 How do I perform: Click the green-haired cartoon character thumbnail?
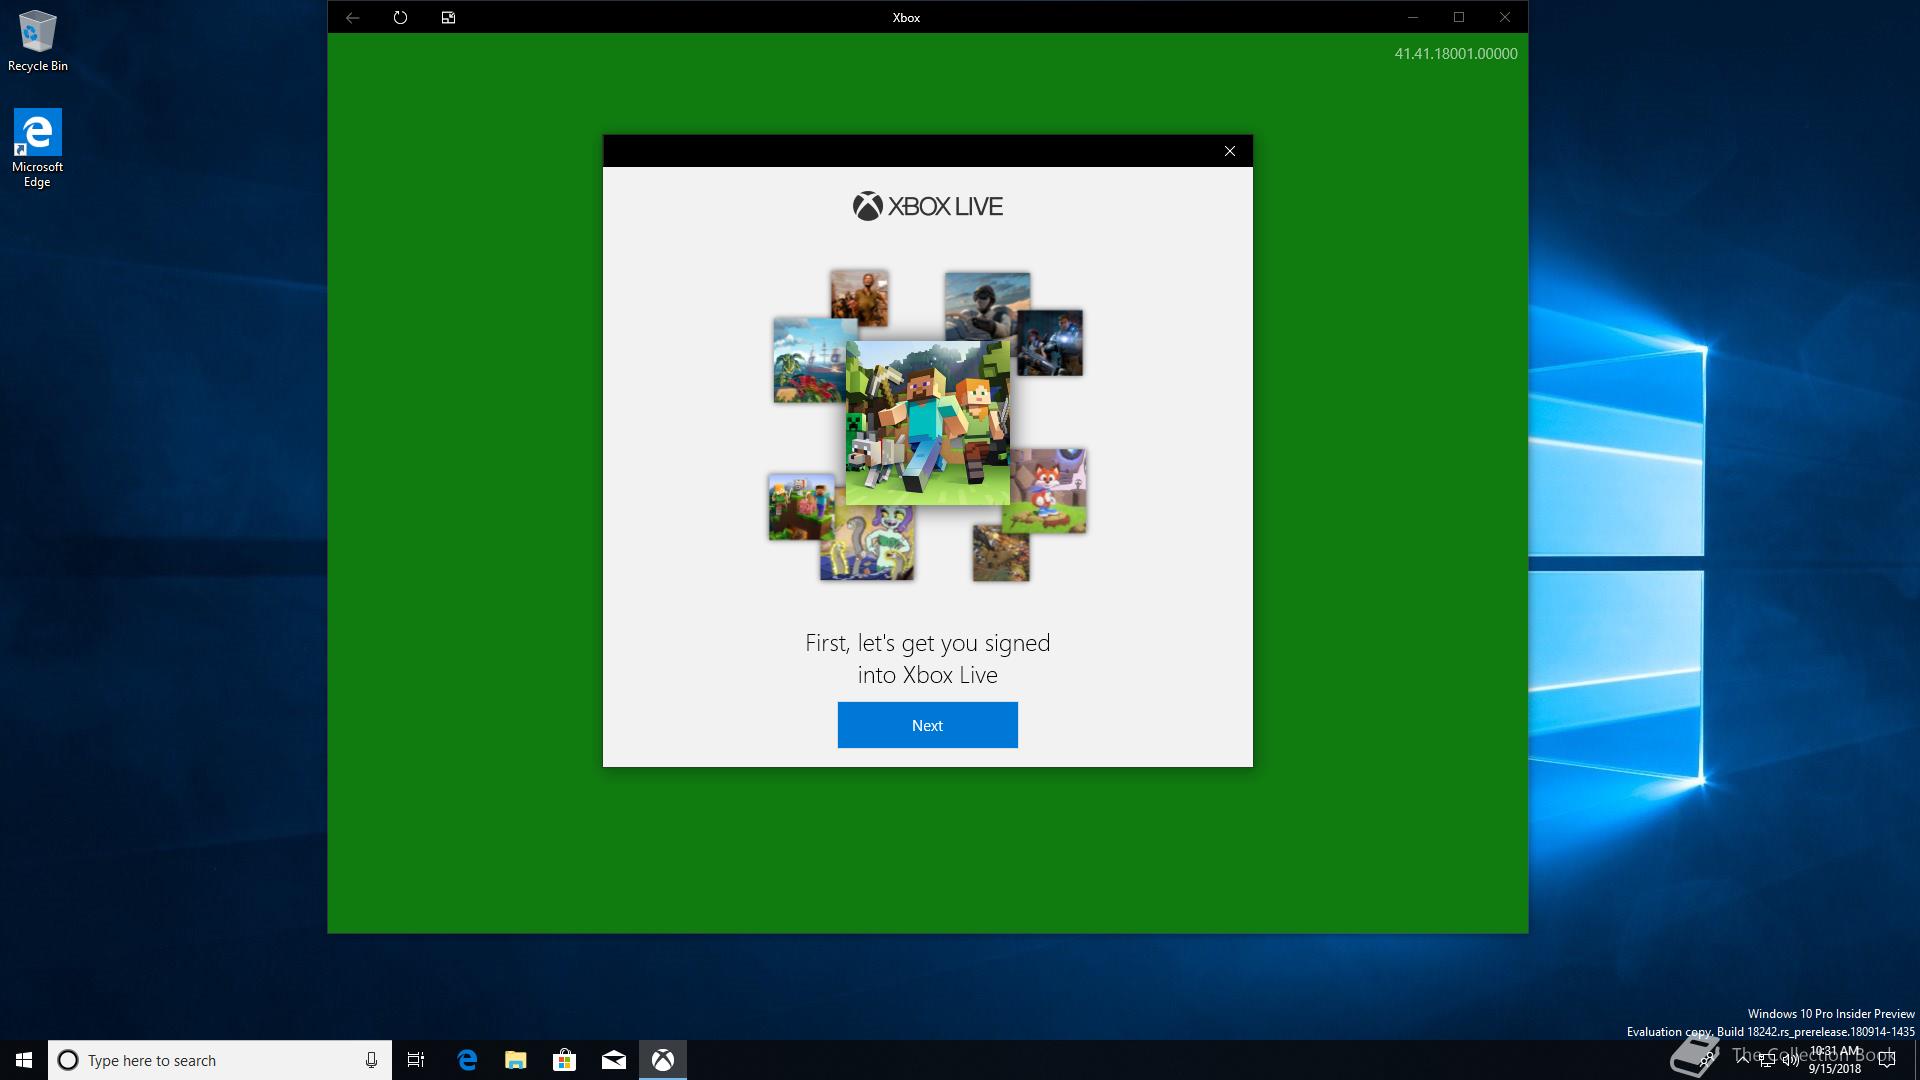click(x=867, y=543)
